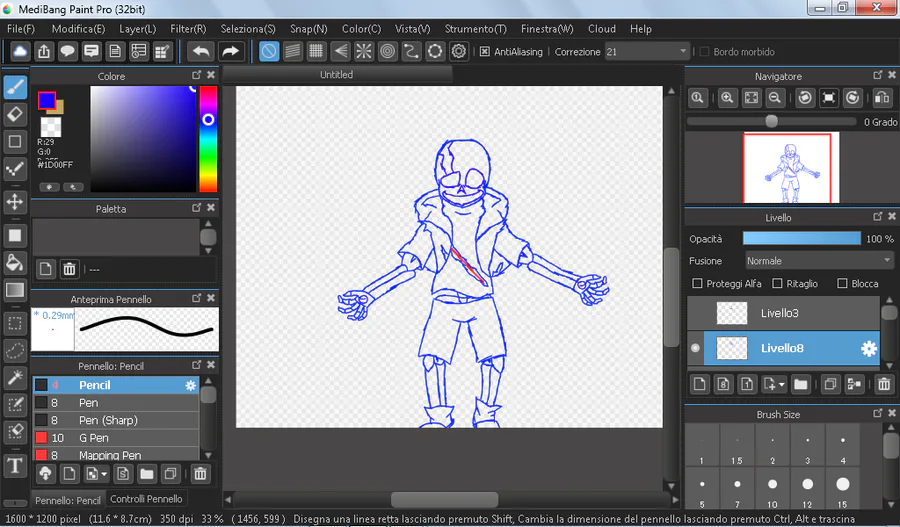Close the Colore panel
Viewport: 900px width, 527px height.
pyautogui.click(x=211, y=75)
